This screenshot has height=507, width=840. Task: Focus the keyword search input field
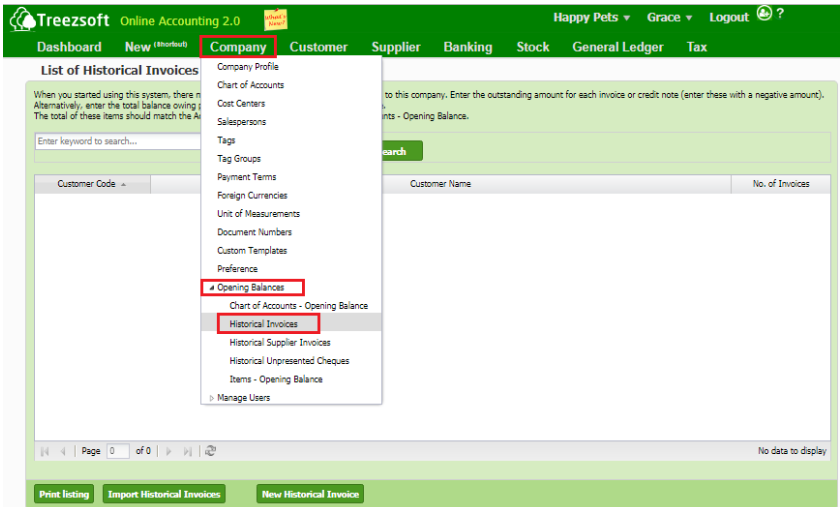(x=118, y=142)
